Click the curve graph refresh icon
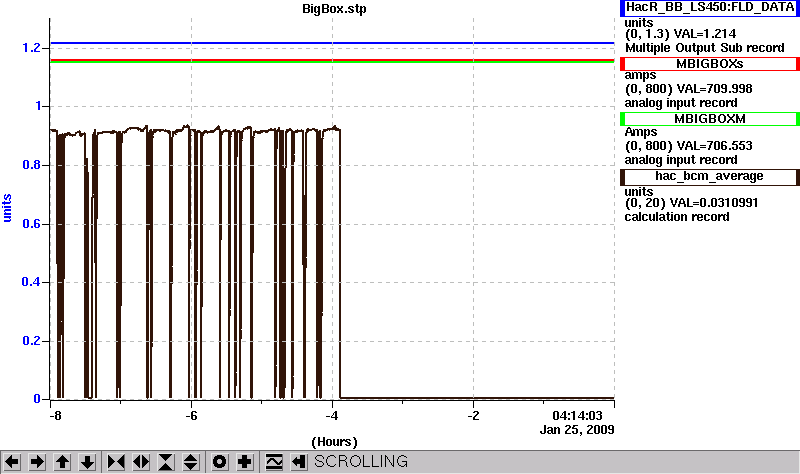Screen dimensions: 800x474 [x=274, y=462]
